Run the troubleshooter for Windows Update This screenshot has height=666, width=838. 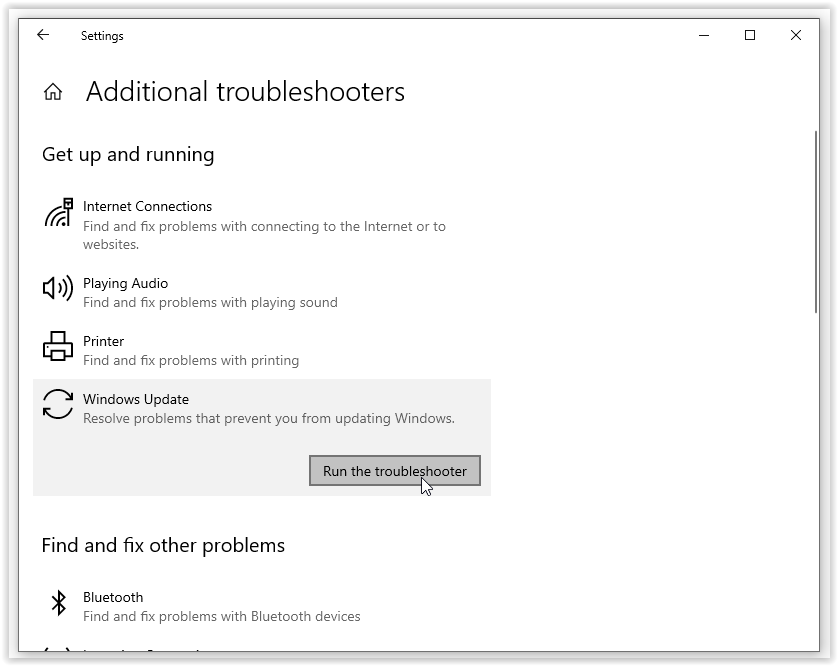394,471
